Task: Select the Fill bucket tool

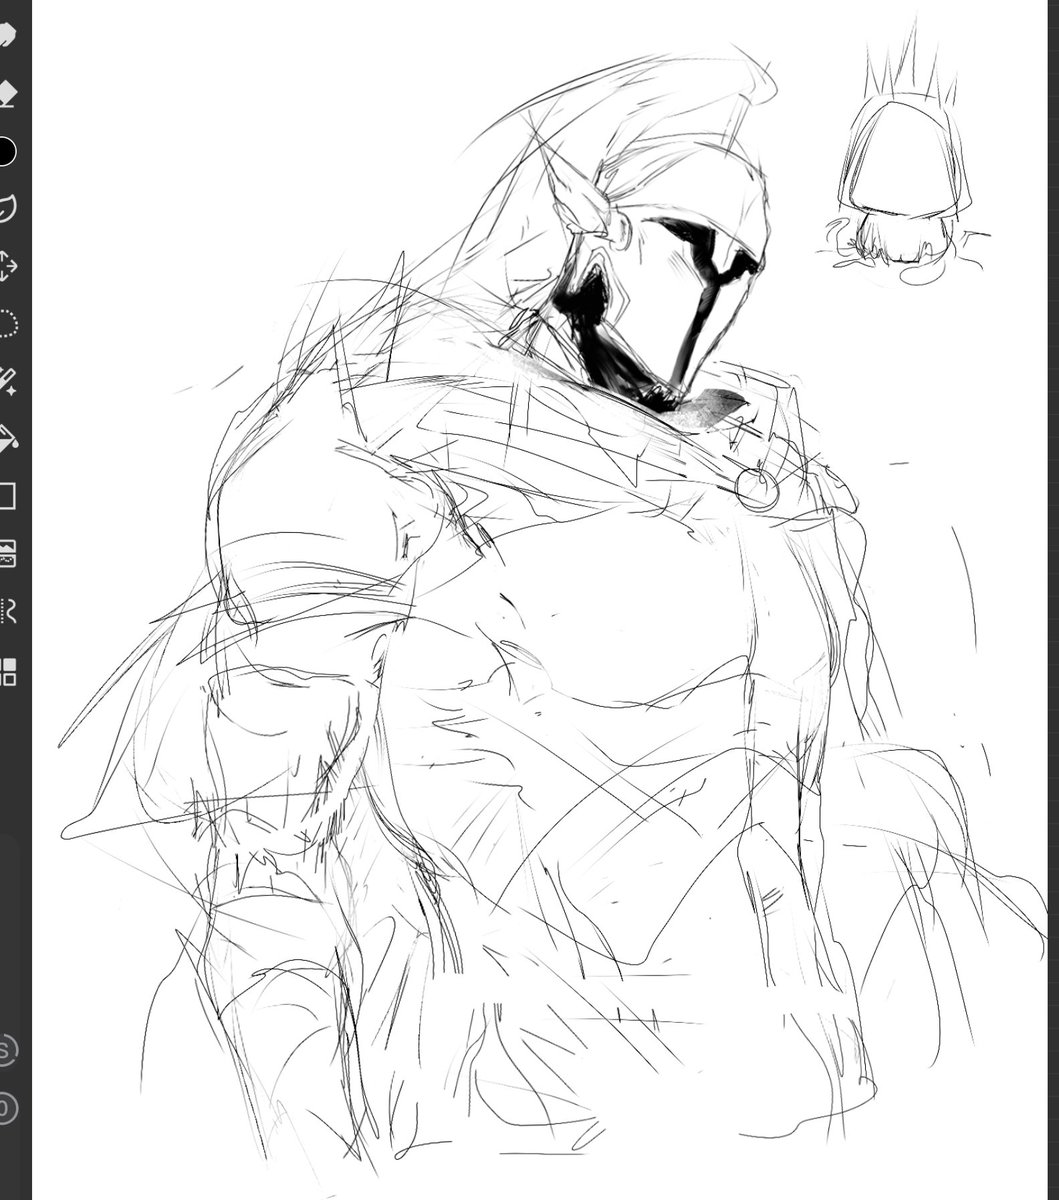Action: click(7, 438)
